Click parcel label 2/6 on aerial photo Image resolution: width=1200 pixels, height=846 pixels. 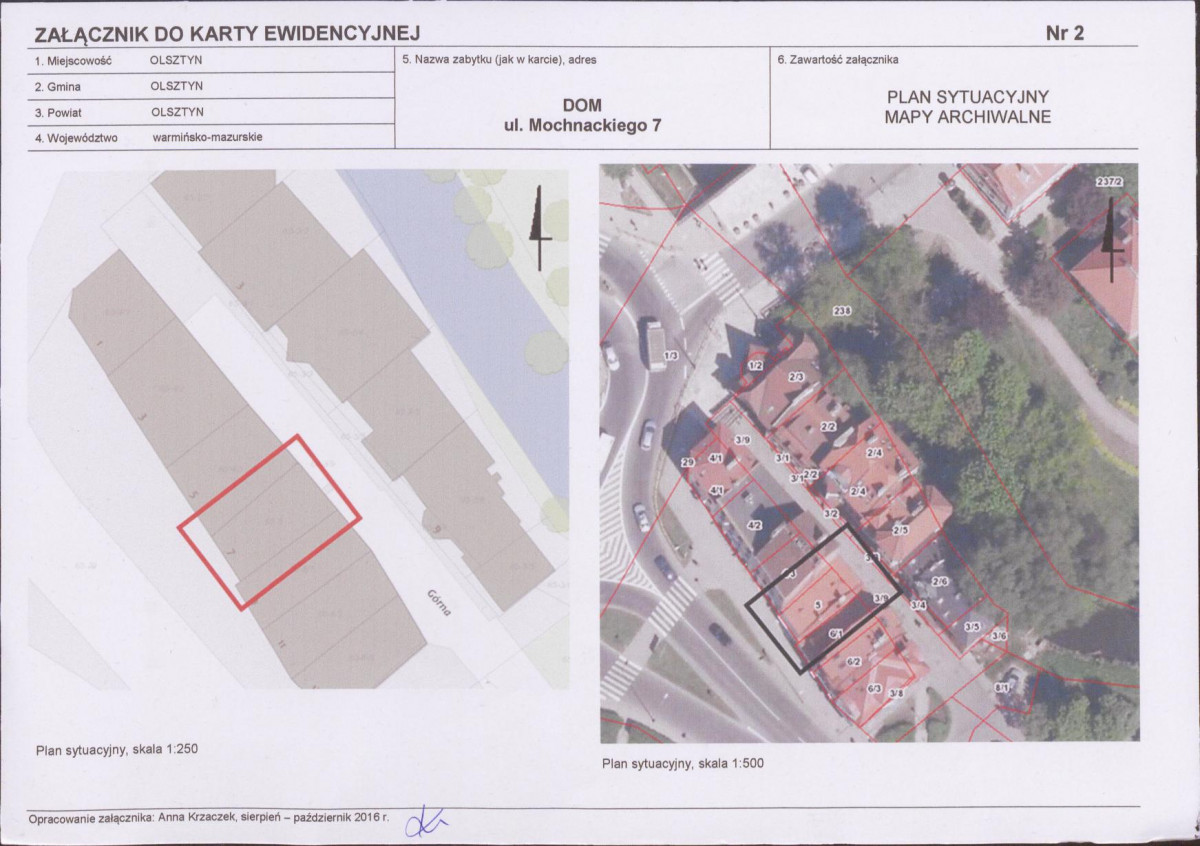click(x=939, y=582)
